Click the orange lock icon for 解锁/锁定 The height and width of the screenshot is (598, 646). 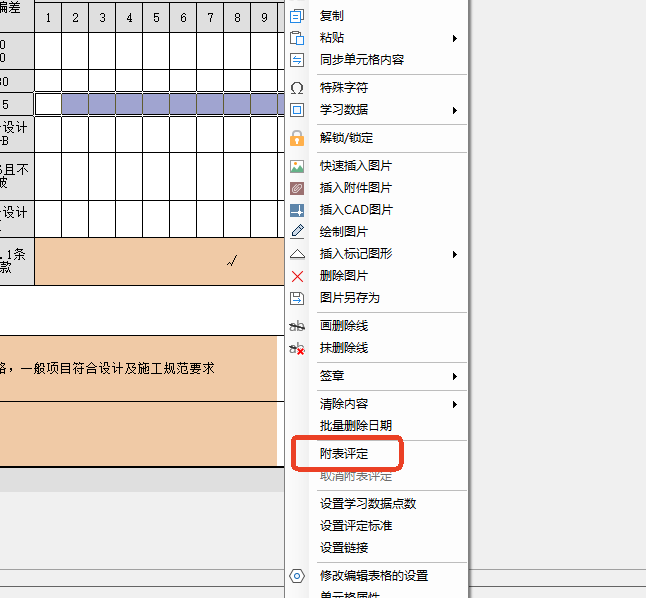[x=296, y=138]
